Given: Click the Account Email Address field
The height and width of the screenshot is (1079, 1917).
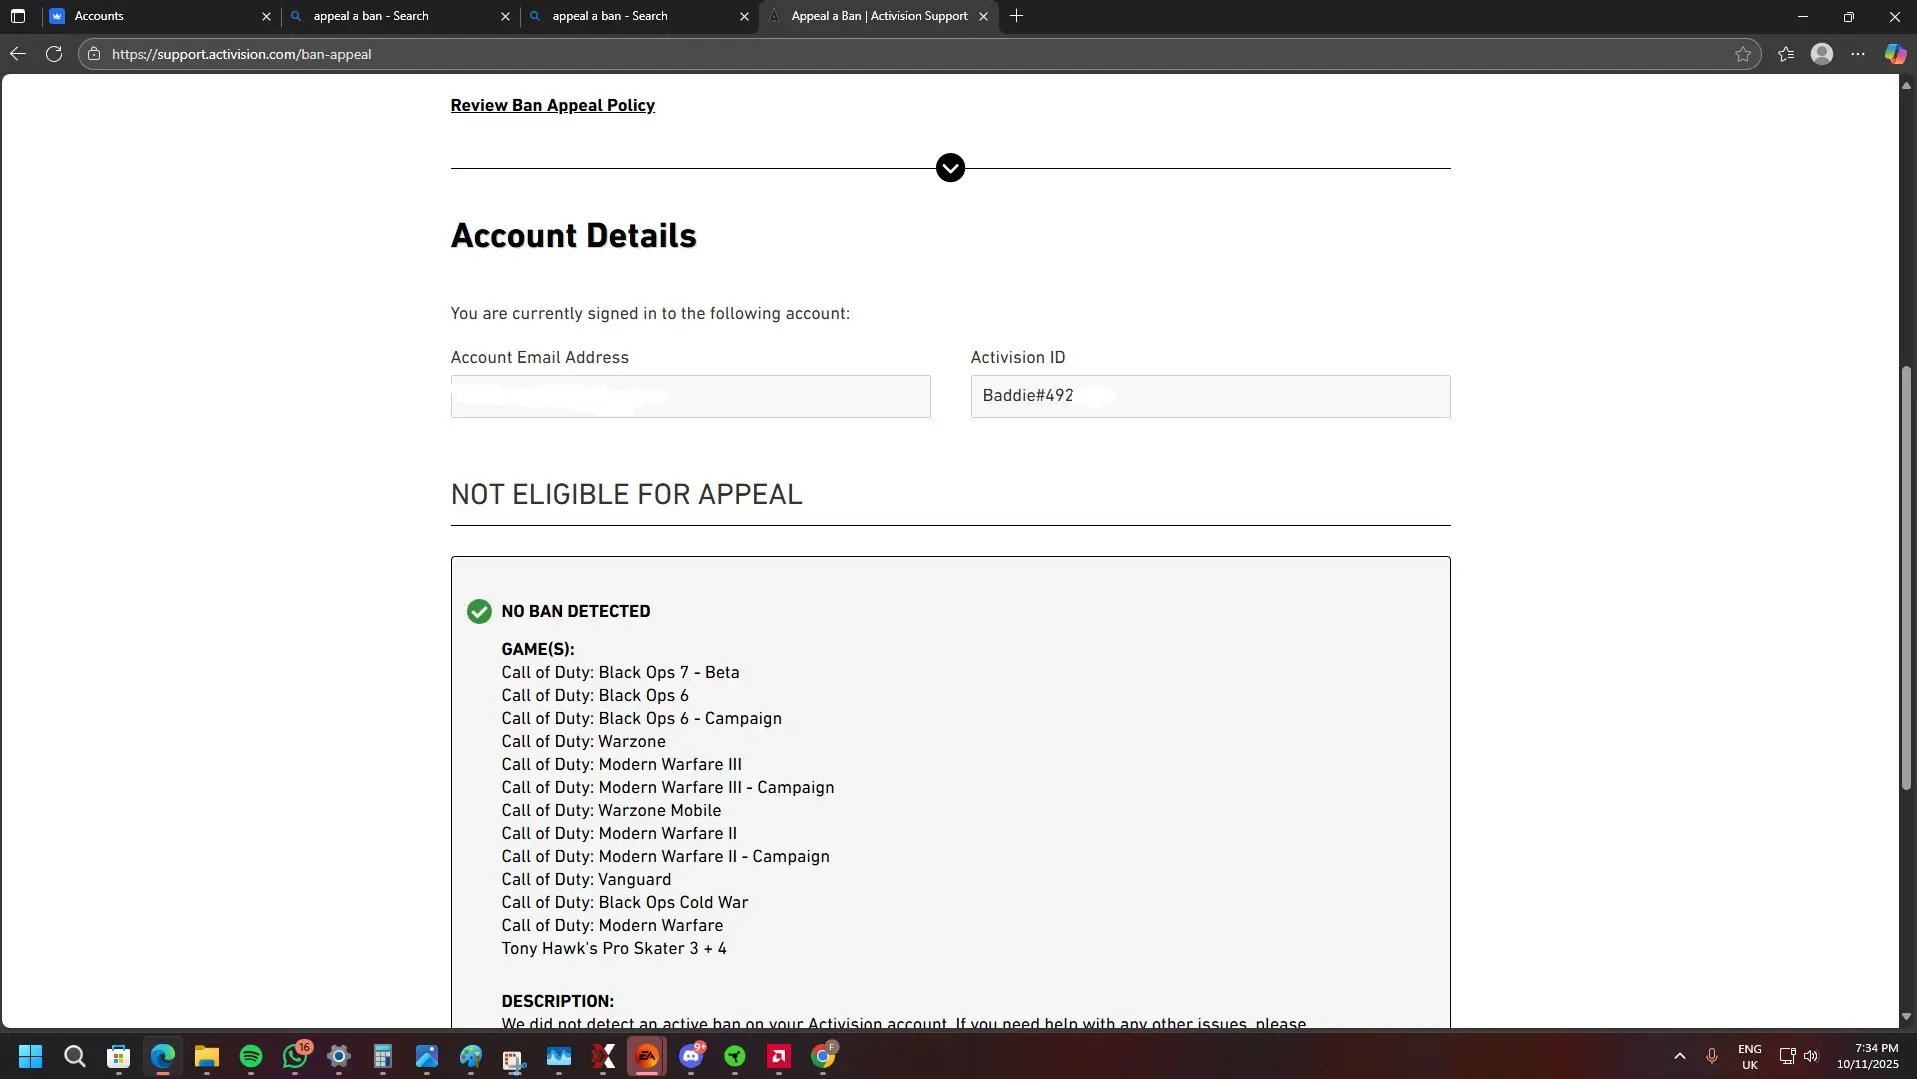Looking at the screenshot, I should (690, 396).
